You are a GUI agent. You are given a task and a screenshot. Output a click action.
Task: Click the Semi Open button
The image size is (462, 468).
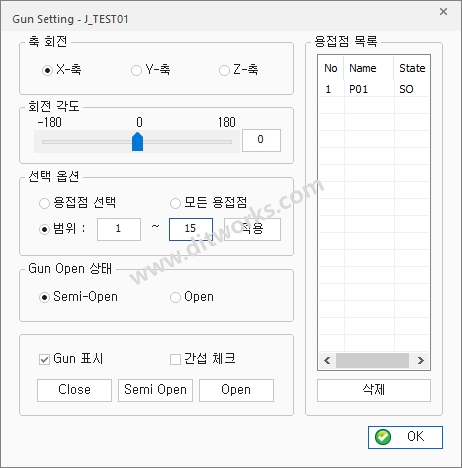155,390
